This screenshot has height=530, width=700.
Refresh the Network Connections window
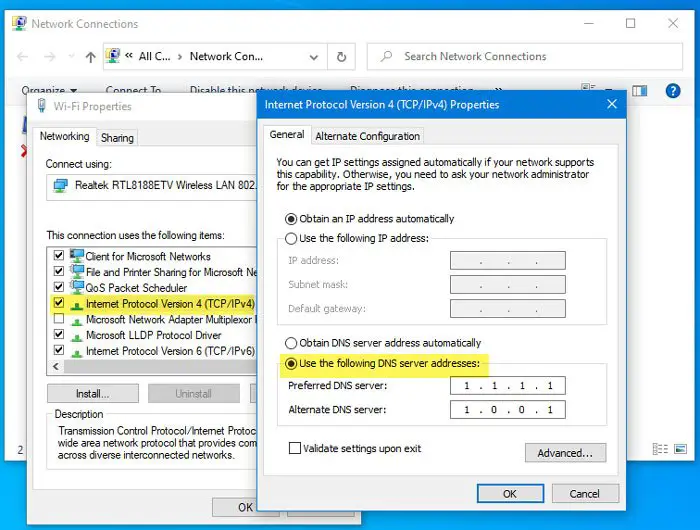(x=341, y=57)
